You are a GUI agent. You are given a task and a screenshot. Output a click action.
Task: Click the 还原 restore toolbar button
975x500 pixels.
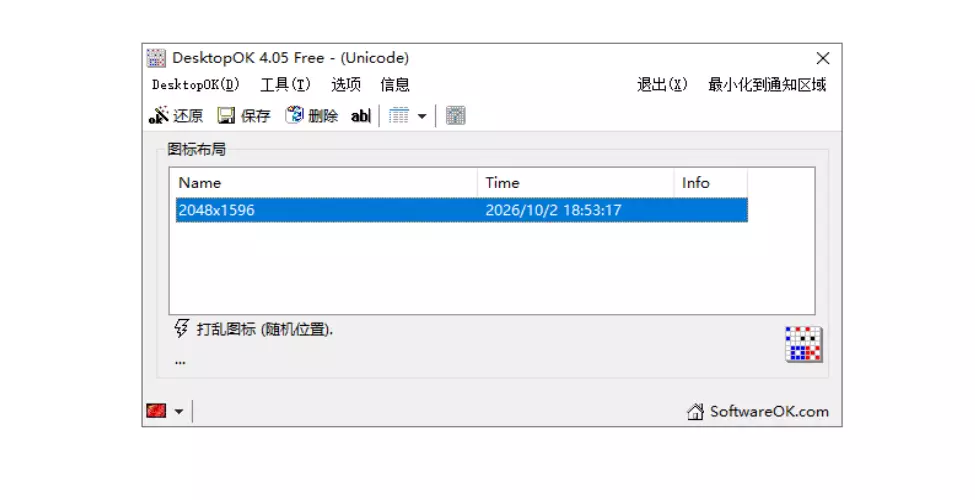point(176,116)
